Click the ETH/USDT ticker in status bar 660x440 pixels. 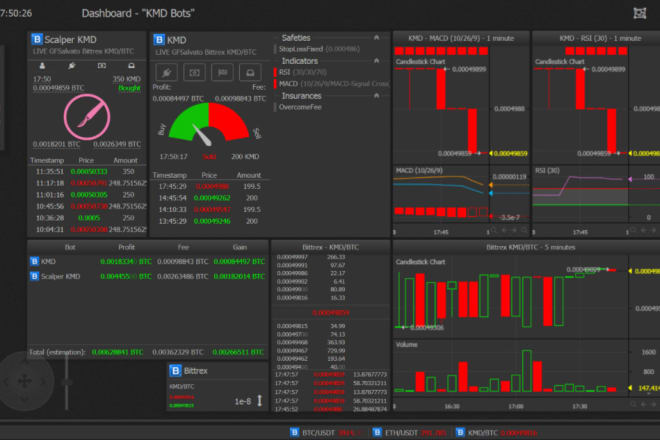tap(409, 432)
